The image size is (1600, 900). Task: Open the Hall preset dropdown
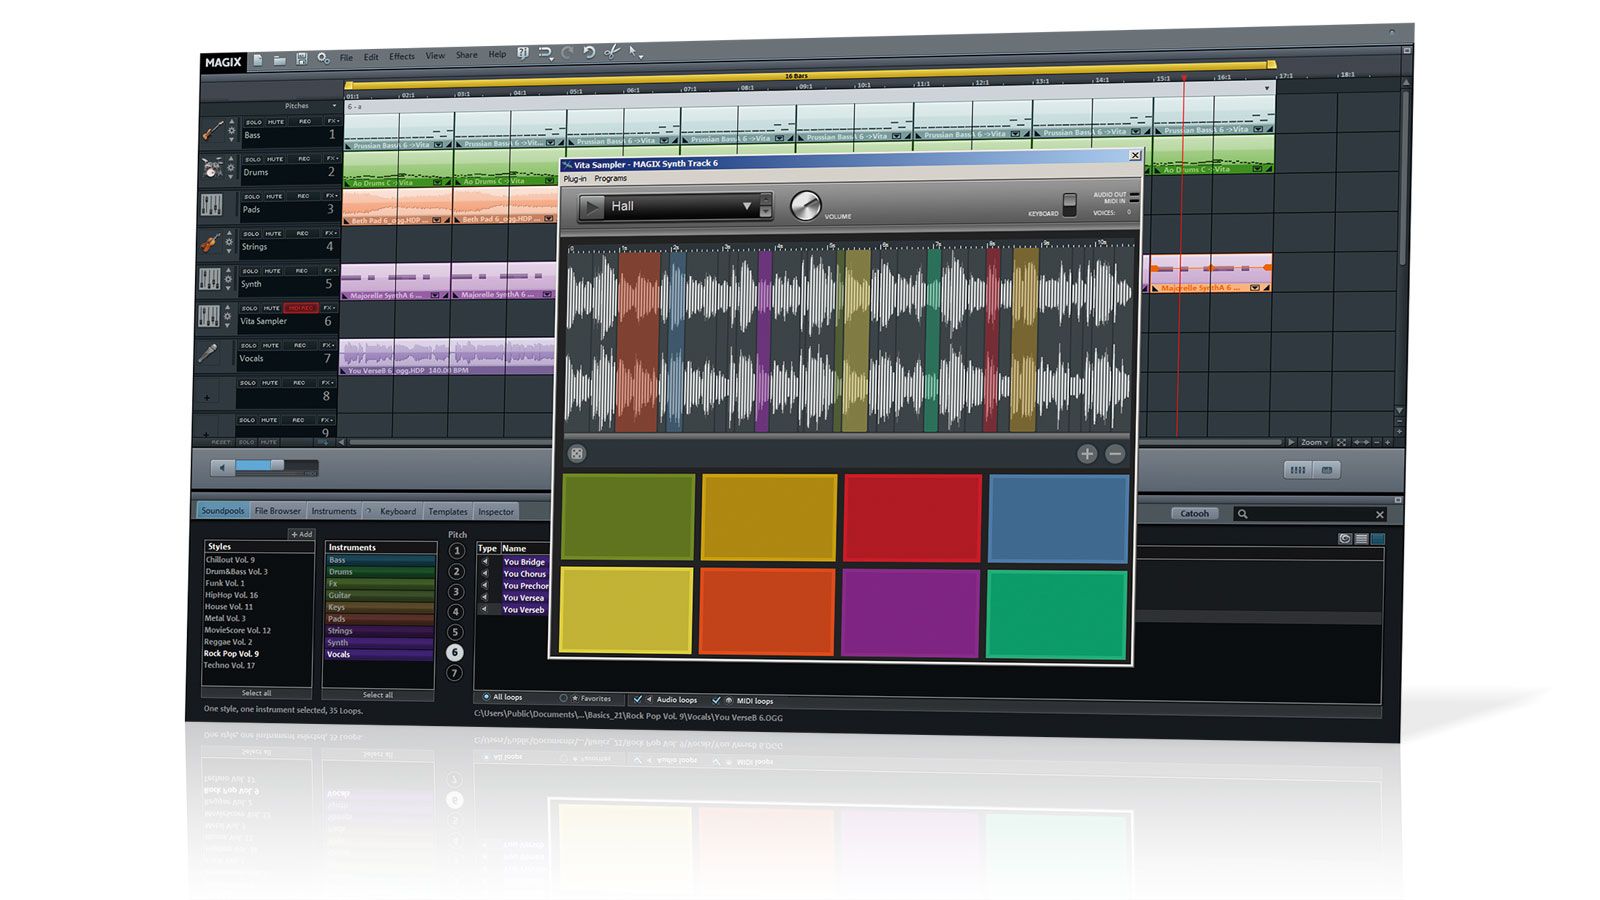[x=747, y=207]
